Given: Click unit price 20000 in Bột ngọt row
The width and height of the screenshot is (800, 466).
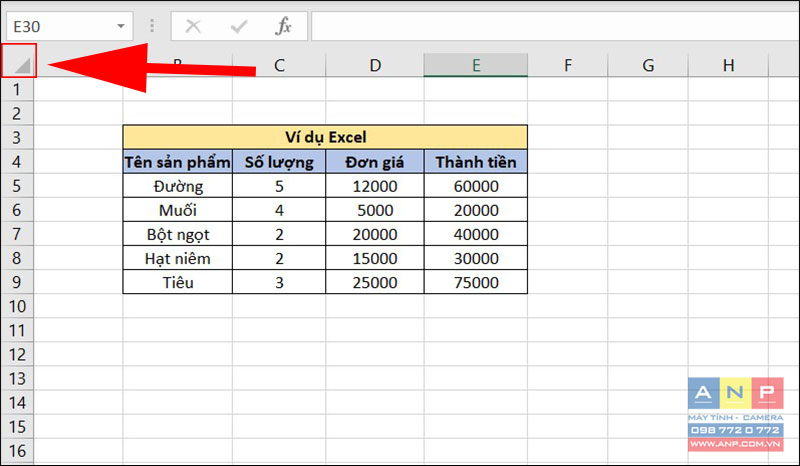Looking at the screenshot, I should (x=375, y=234).
